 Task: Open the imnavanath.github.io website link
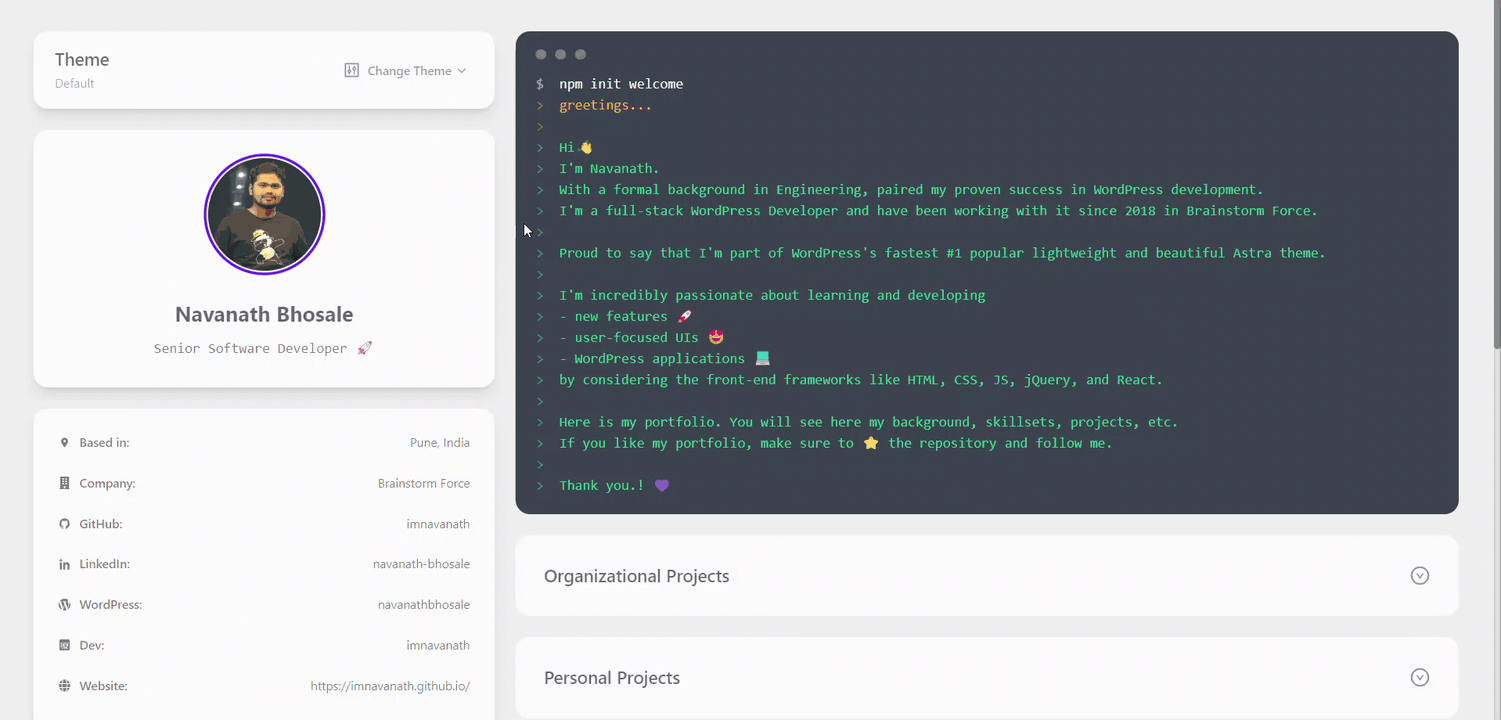(x=390, y=686)
